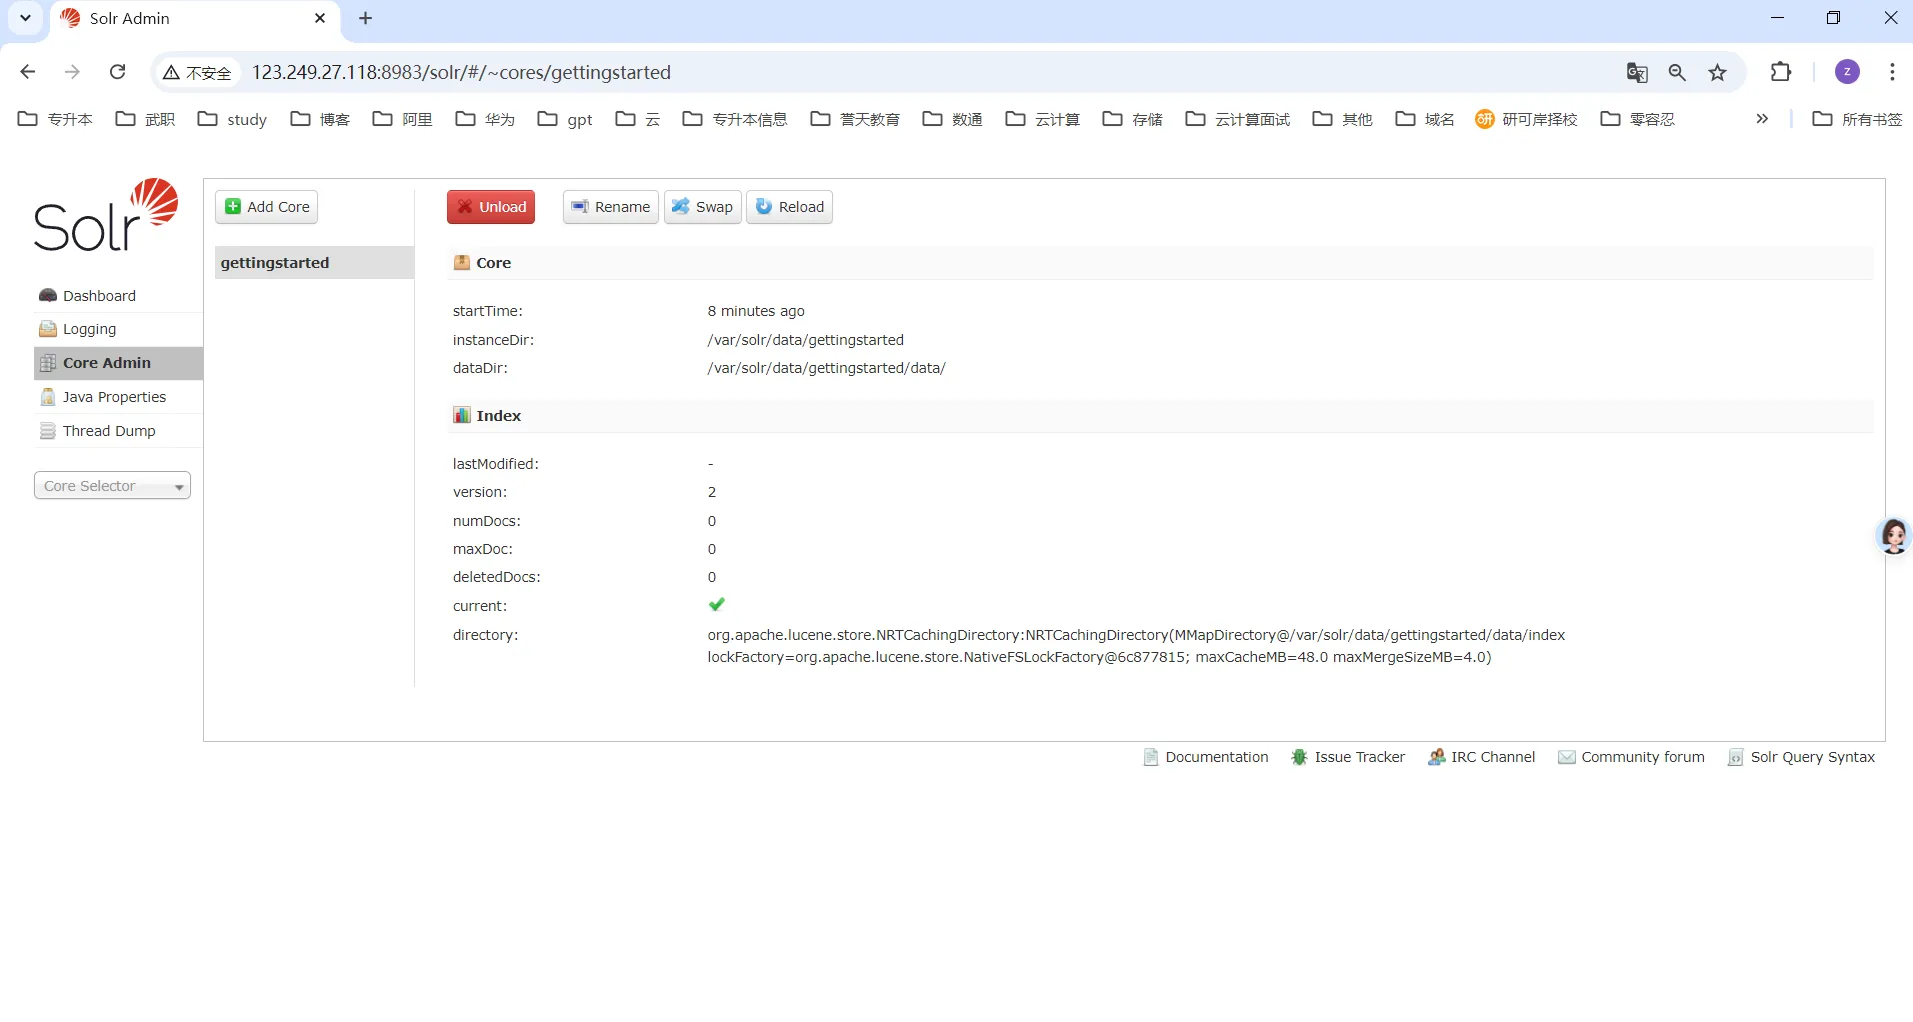1913x1022 pixels.
Task: View Java Properties
Action: [114, 397]
